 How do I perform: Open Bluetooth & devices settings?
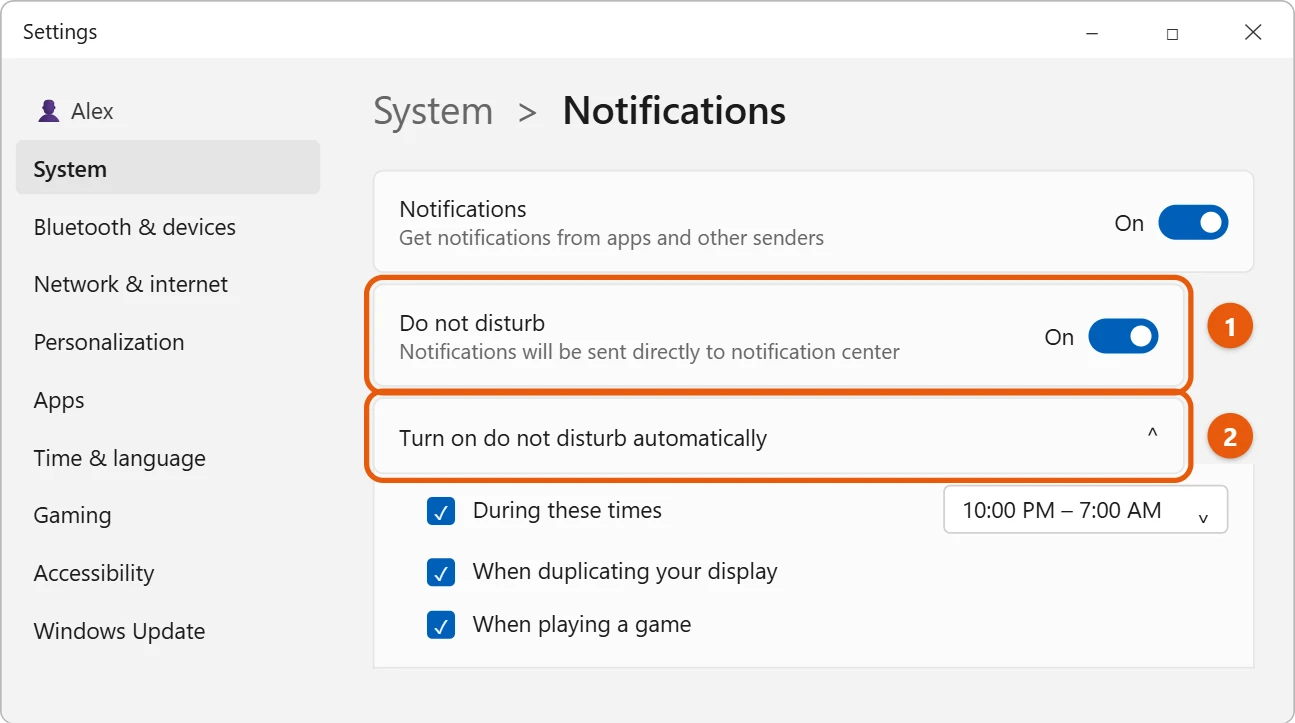click(135, 227)
